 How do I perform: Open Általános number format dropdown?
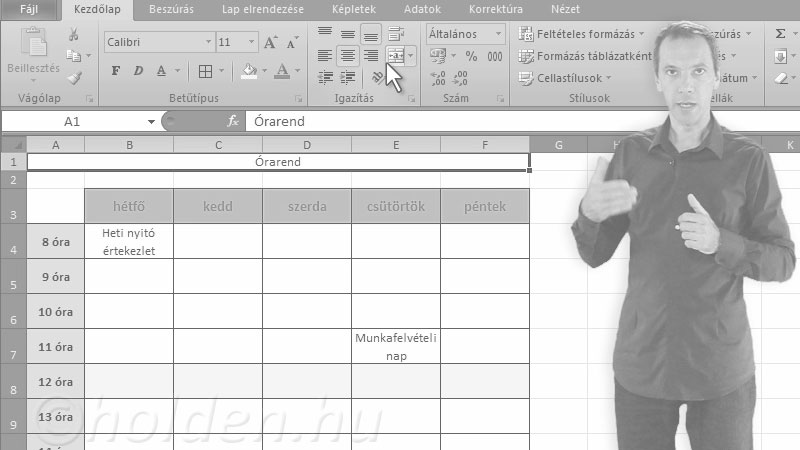(498, 34)
